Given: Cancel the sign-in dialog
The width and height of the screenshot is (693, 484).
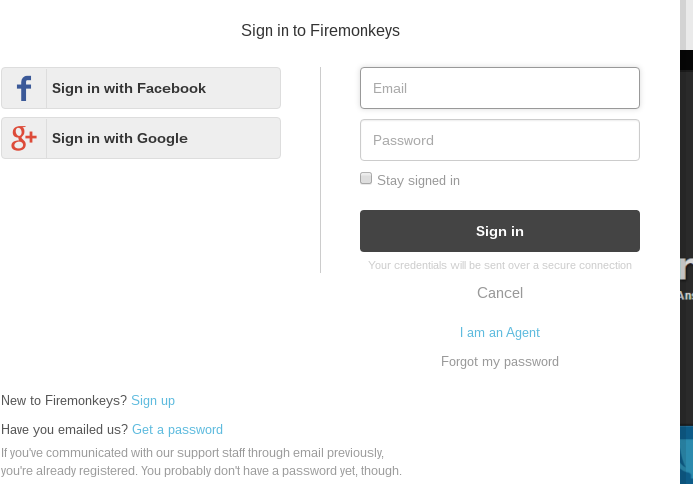Looking at the screenshot, I should 500,293.
